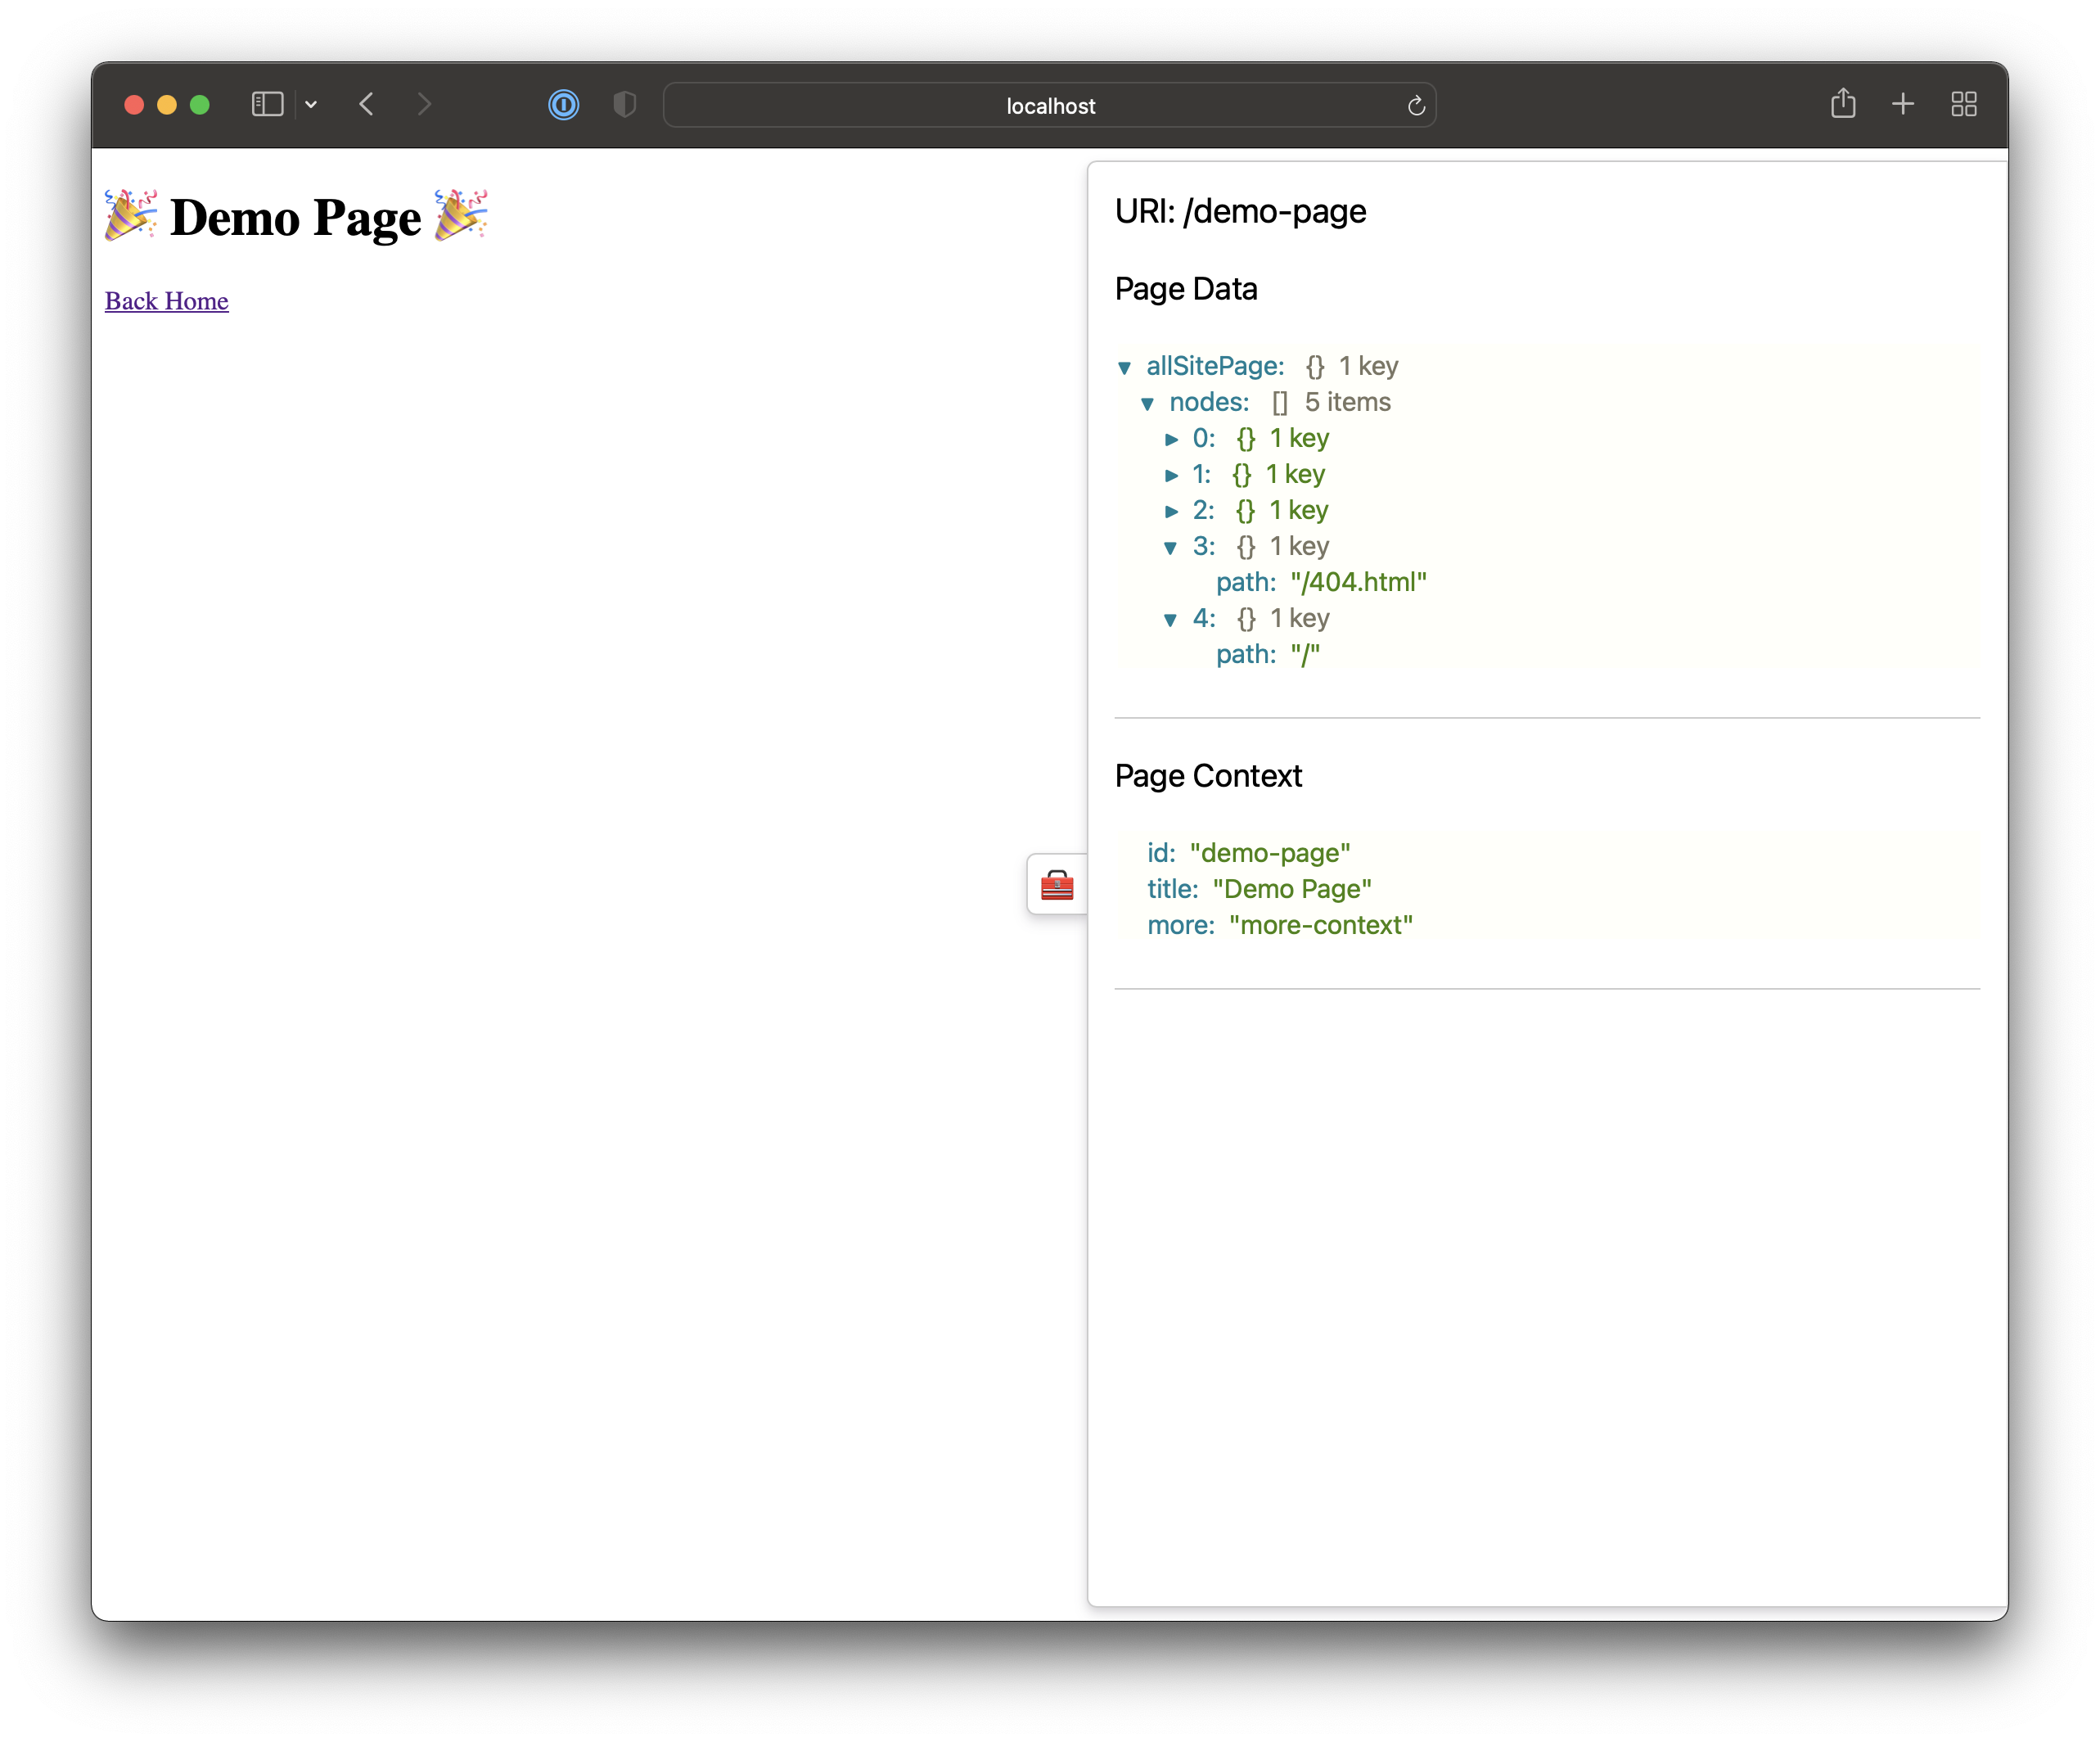Click the 1Password extension icon

click(x=564, y=104)
